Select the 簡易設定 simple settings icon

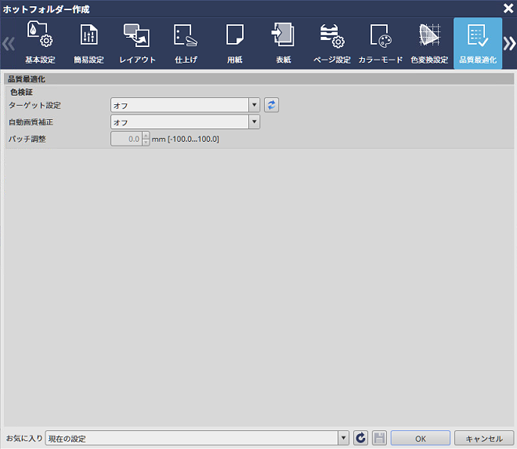[89, 43]
